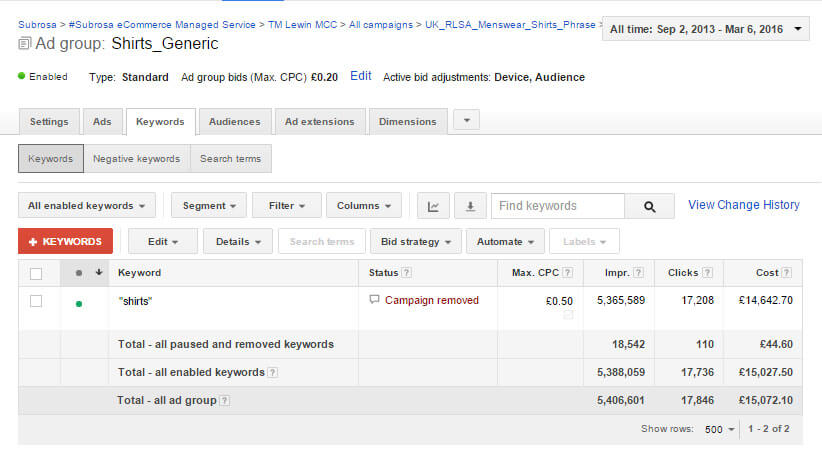Image resolution: width=822 pixels, height=451 pixels.
Task: Open UK_RLSA_Menswear_Shirts_Phrase breadcrumb link
Action: pos(510,25)
